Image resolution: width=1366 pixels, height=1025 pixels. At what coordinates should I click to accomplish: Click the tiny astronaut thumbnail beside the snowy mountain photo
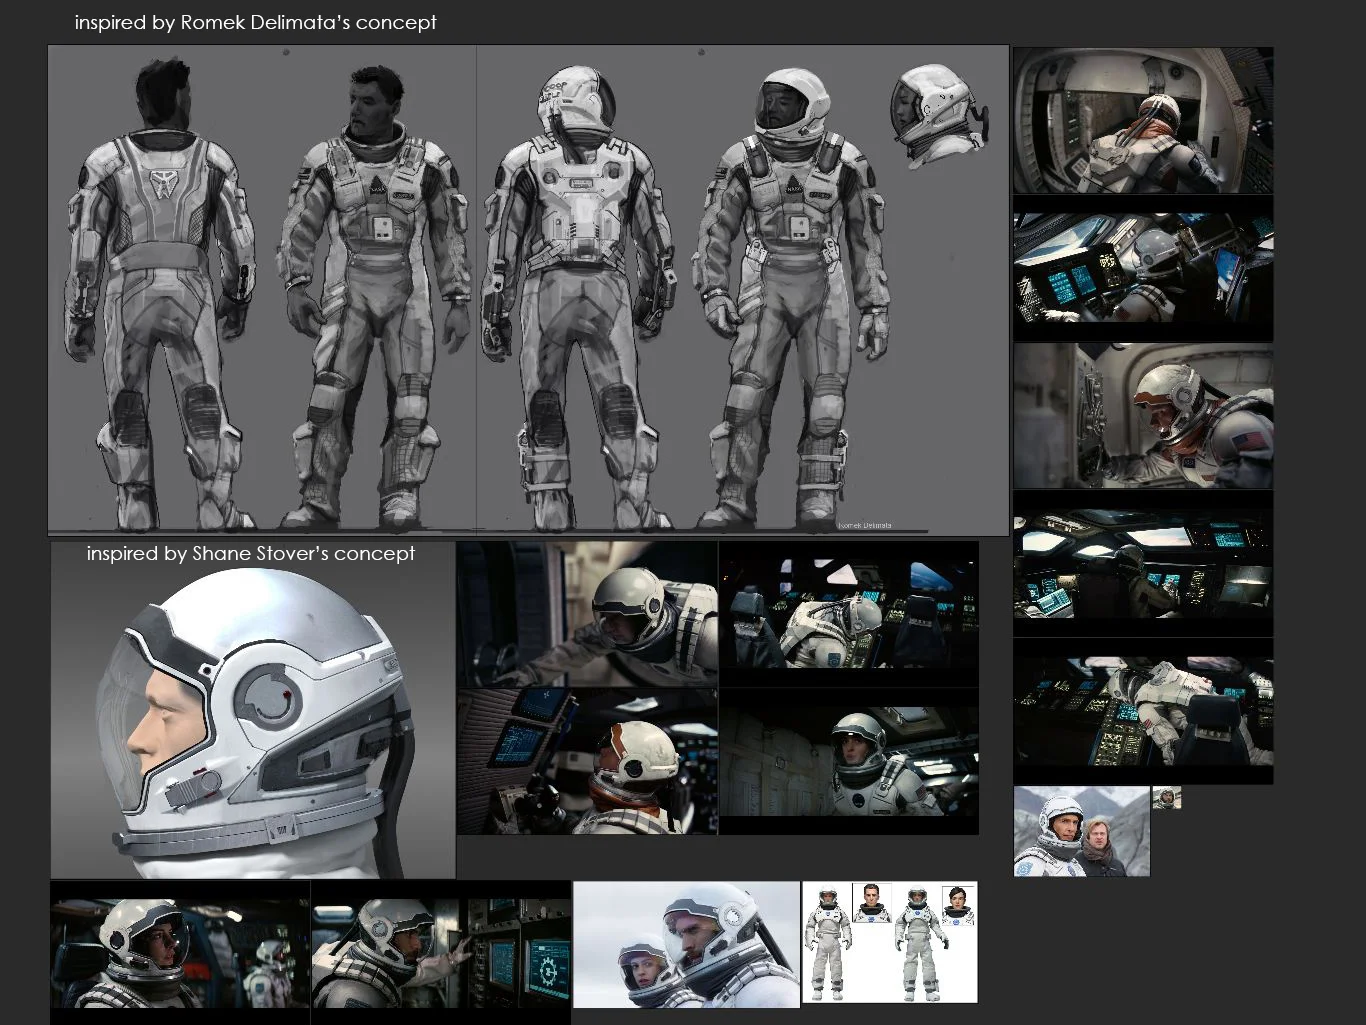pos(1166,797)
